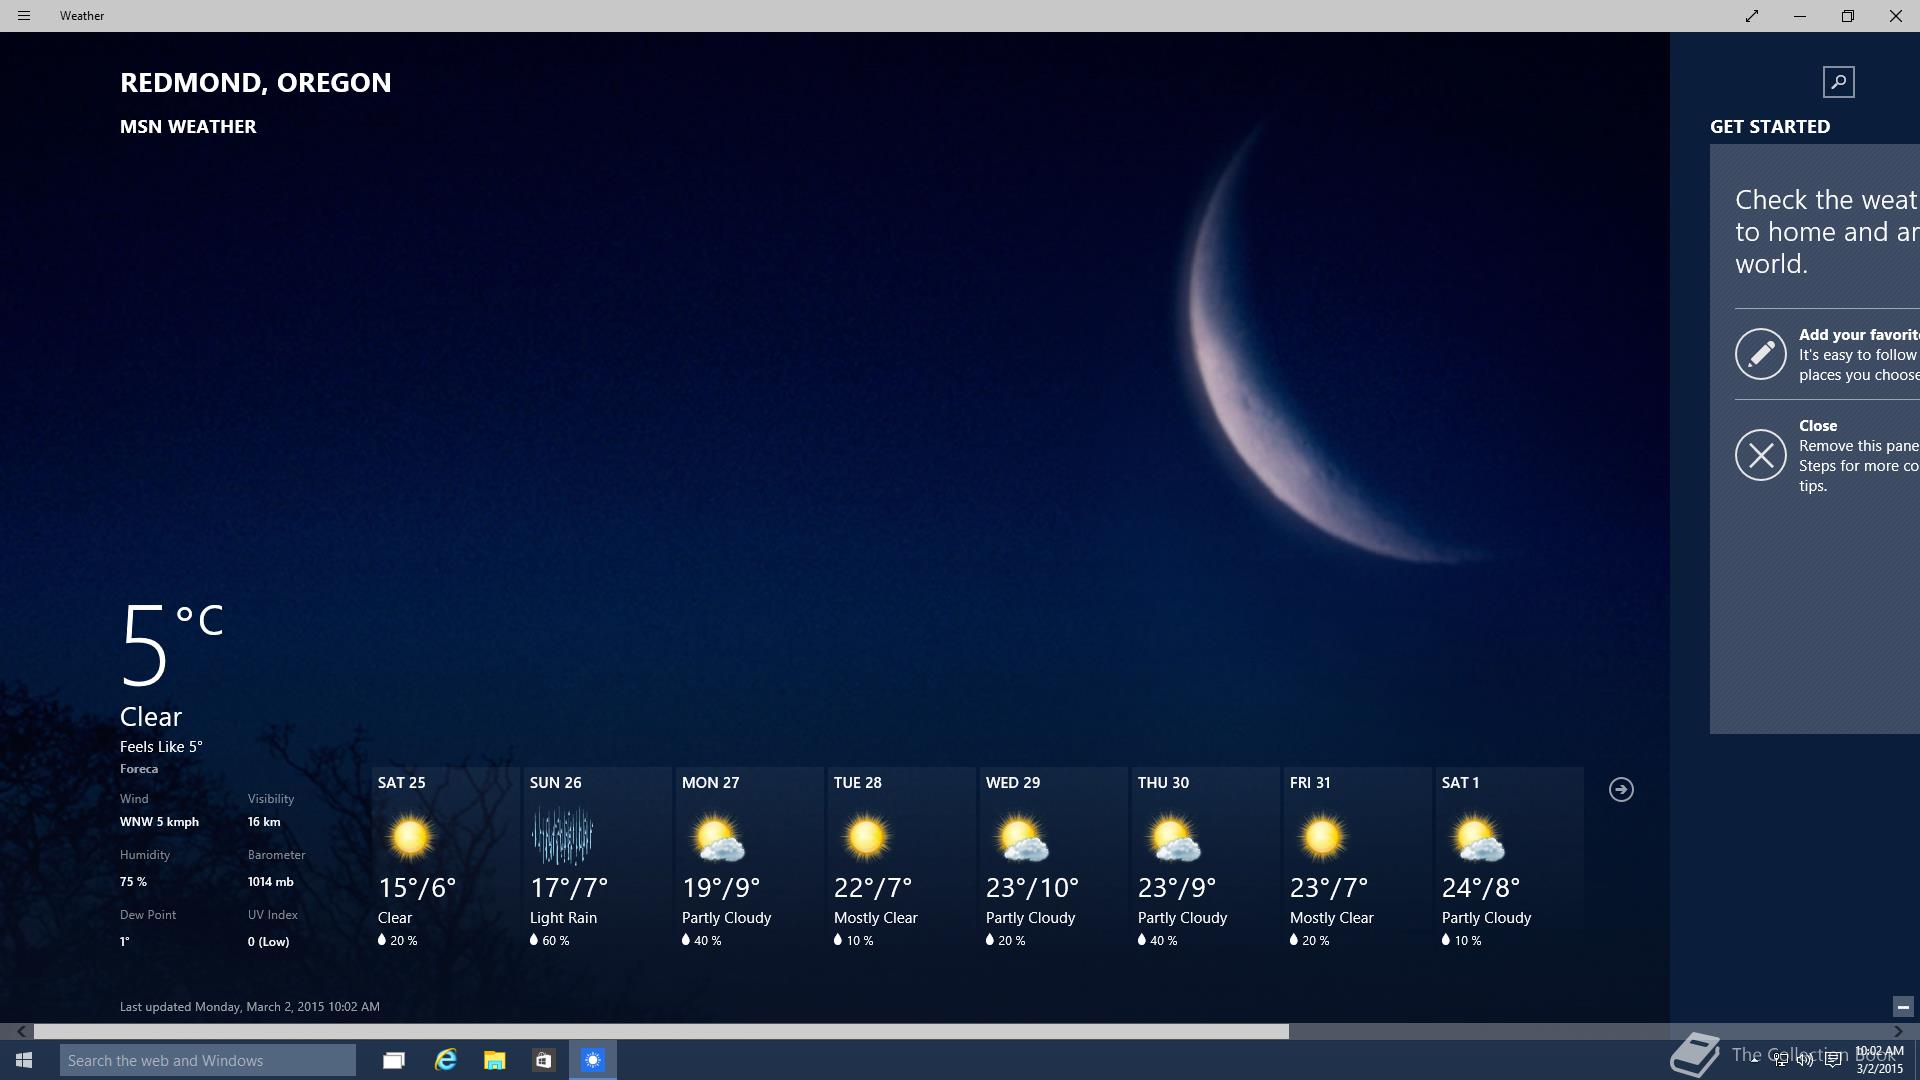Click the circled arrow to show more forecast days

pos(1621,790)
